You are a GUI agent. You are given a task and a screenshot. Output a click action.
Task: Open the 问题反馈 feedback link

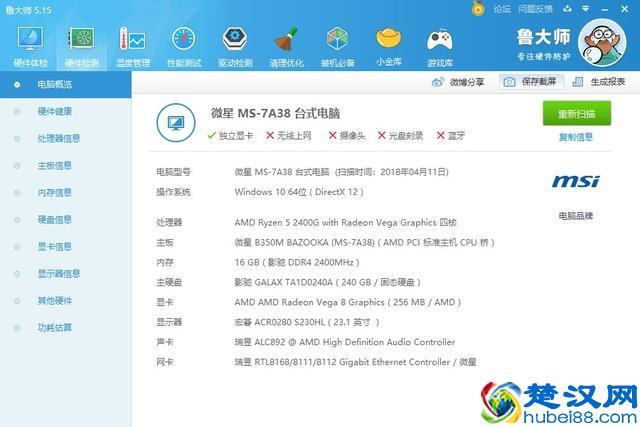coord(536,9)
